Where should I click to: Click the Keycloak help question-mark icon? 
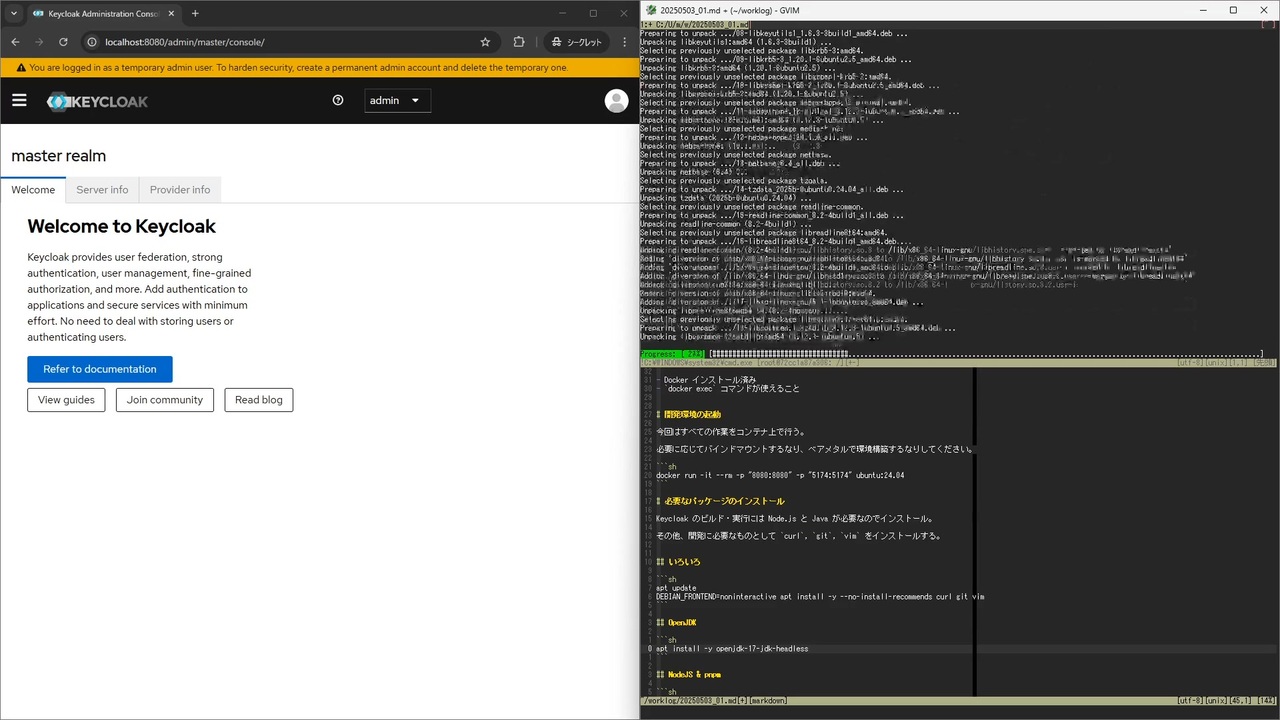pos(338,100)
